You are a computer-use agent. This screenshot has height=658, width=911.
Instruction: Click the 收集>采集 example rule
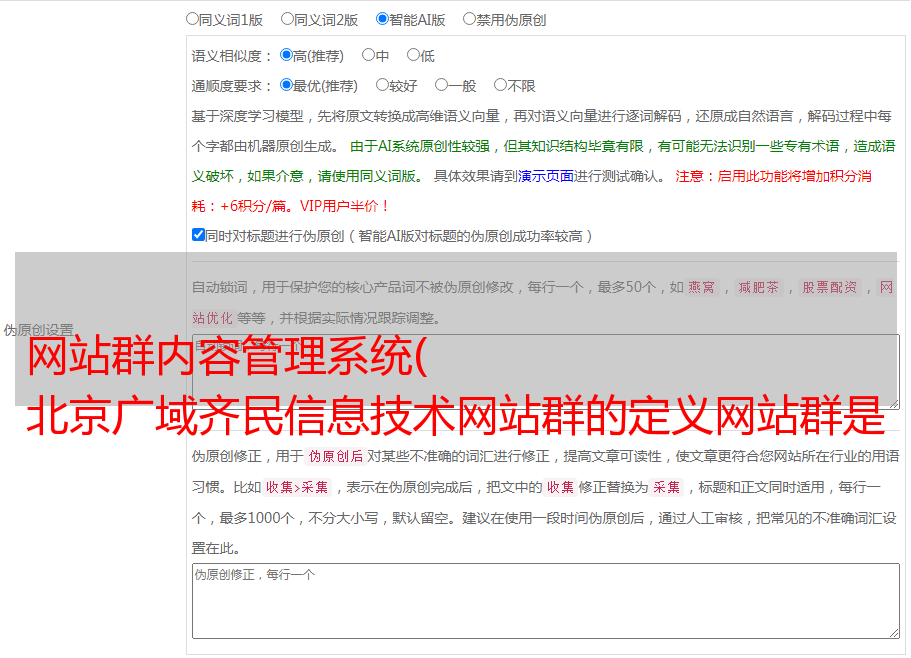(x=297, y=487)
